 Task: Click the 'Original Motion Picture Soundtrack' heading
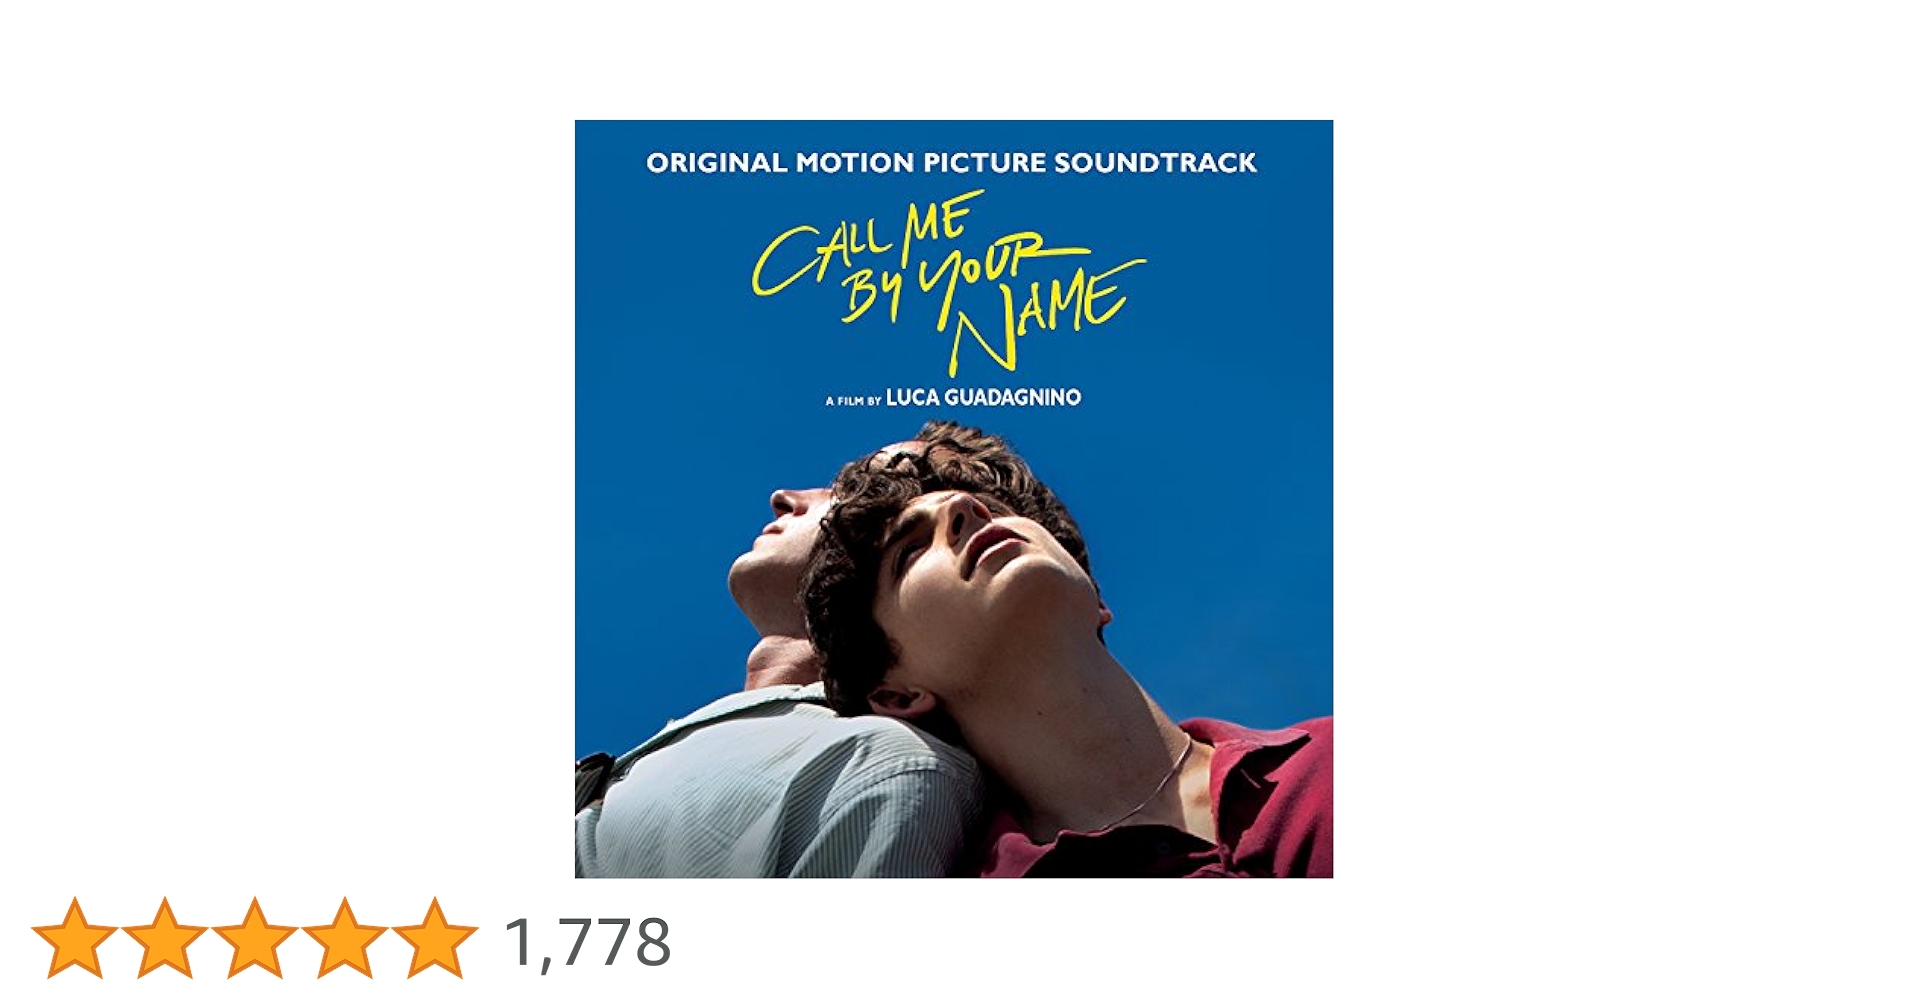[951, 162]
